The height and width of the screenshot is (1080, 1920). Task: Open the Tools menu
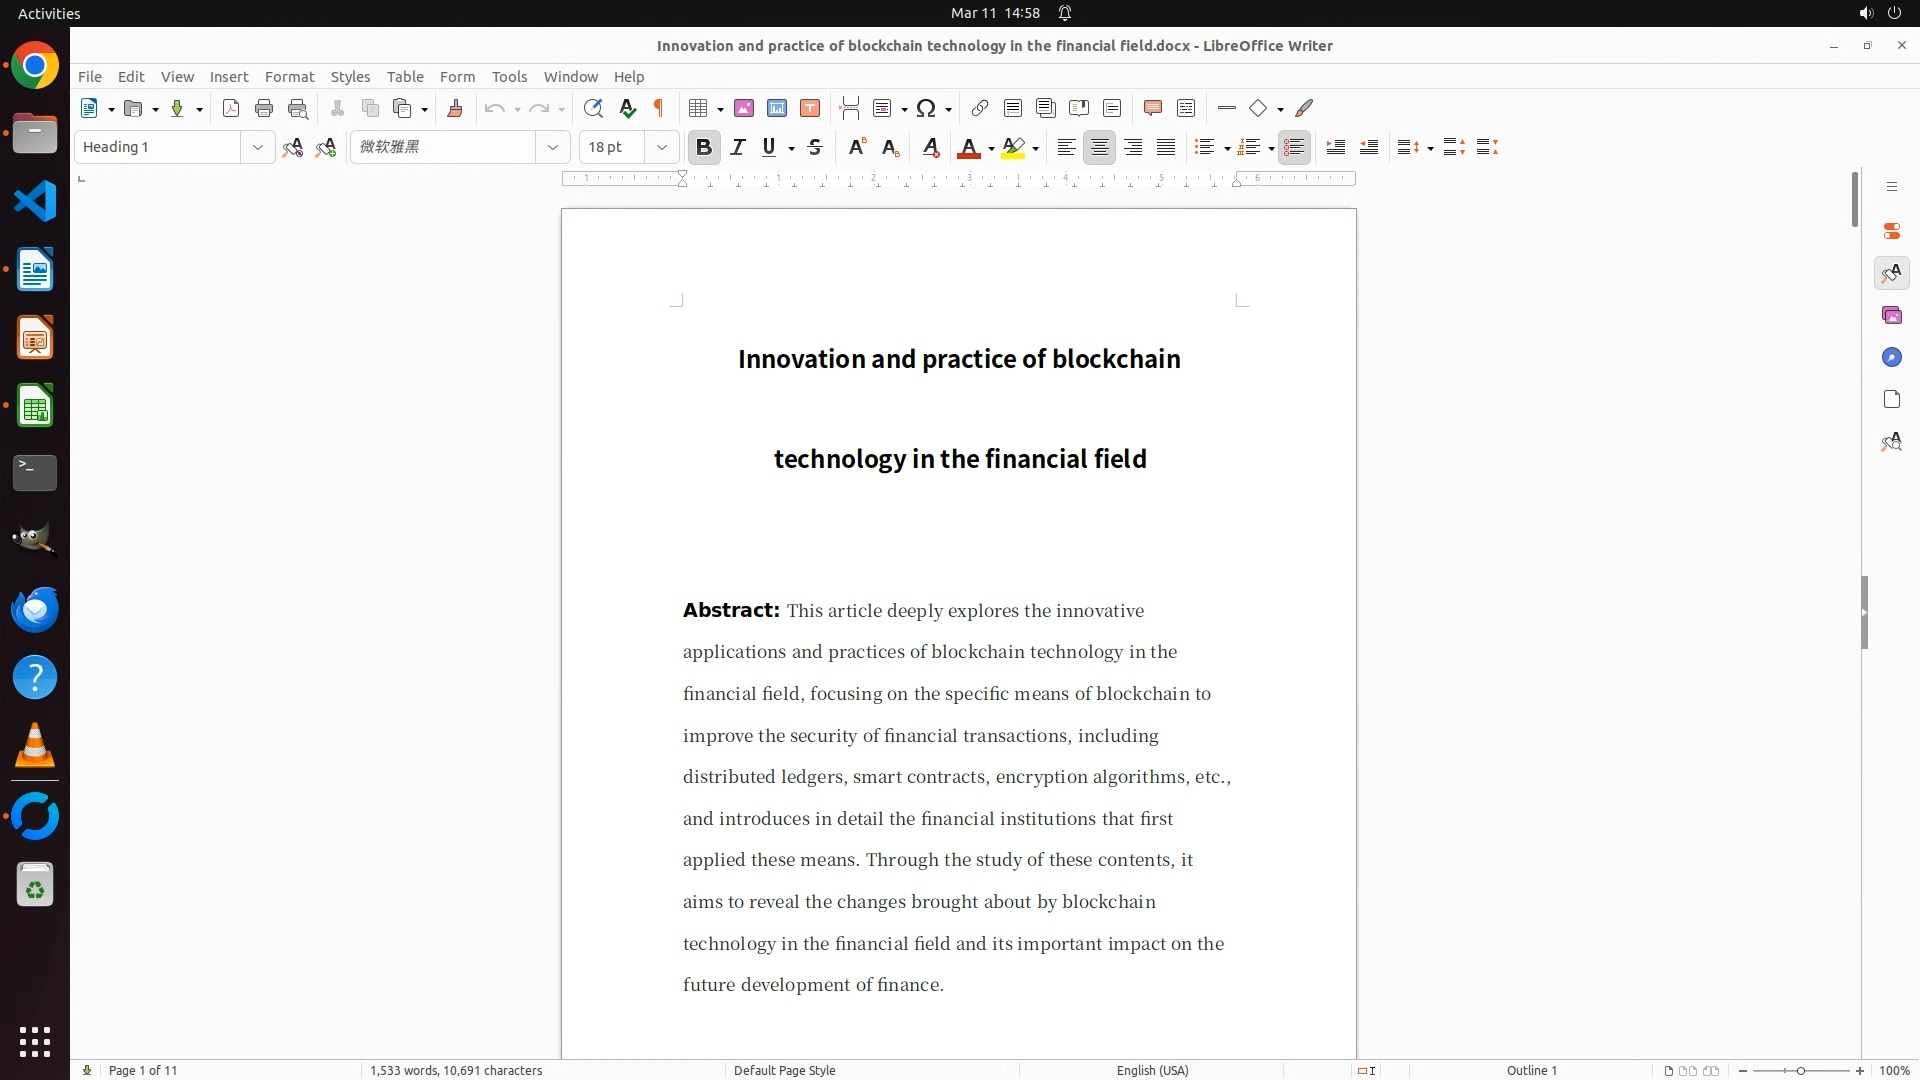pos(509,77)
